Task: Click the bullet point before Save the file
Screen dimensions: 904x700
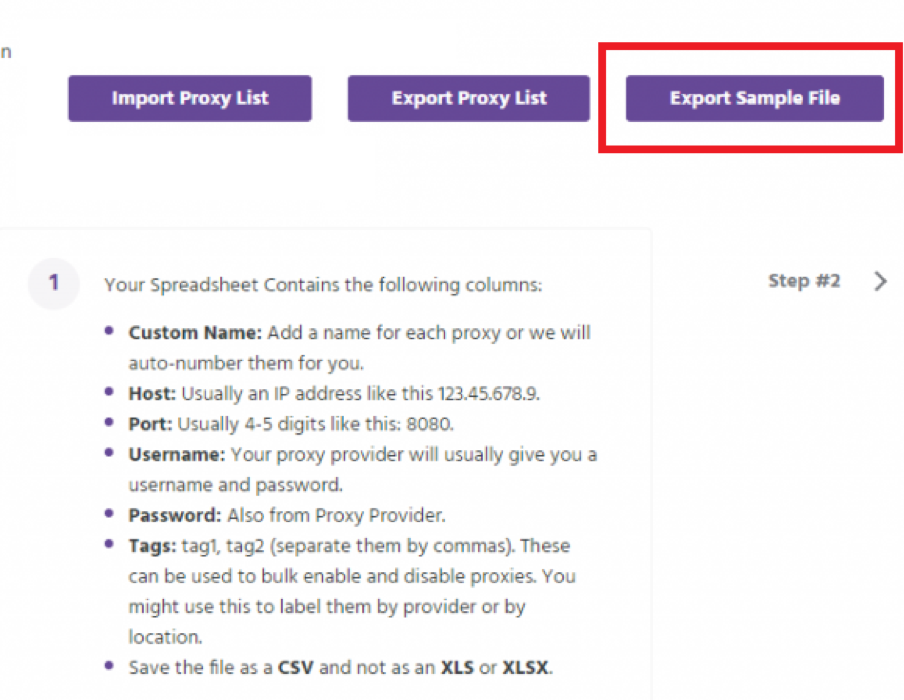Action: (x=109, y=666)
